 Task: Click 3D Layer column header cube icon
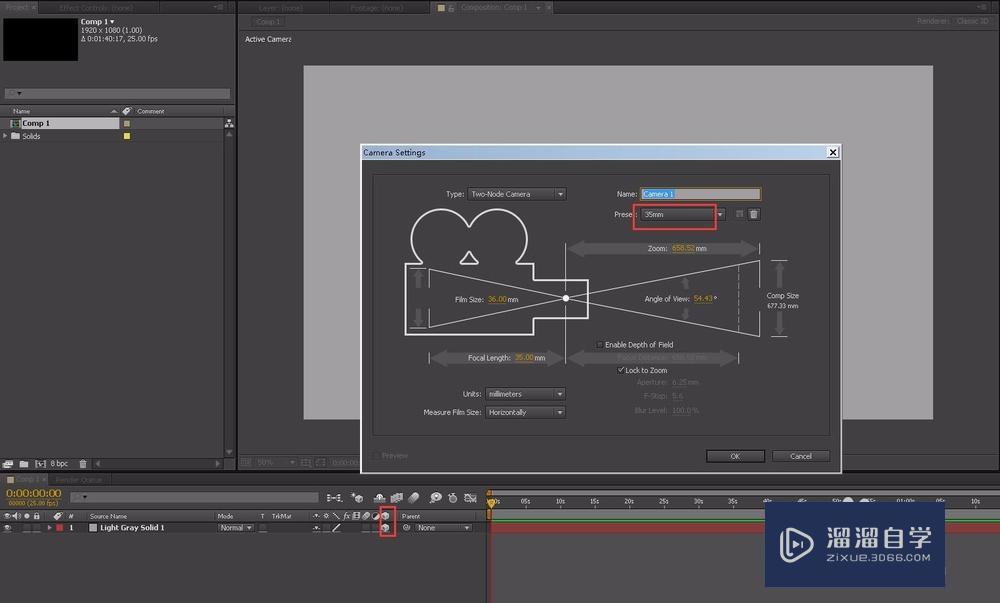tap(385, 516)
